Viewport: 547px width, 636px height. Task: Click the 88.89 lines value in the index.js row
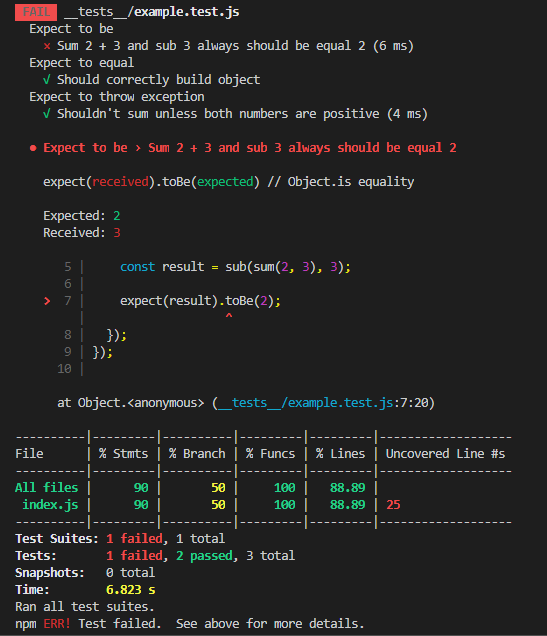pos(348,505)
